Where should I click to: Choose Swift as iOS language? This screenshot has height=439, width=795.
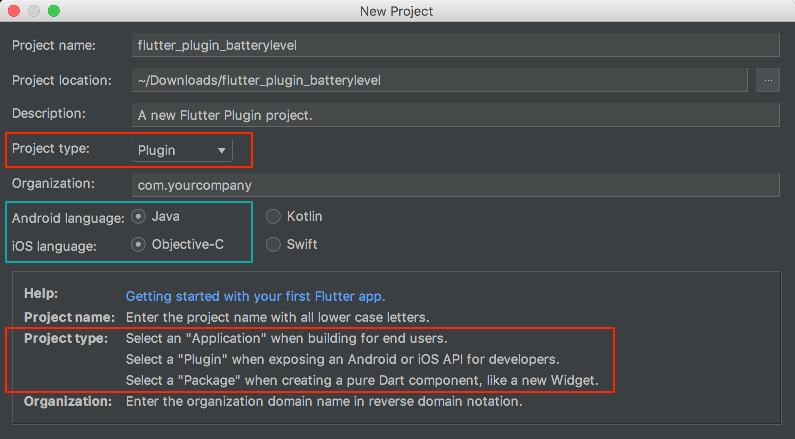(x=273, y=244)
